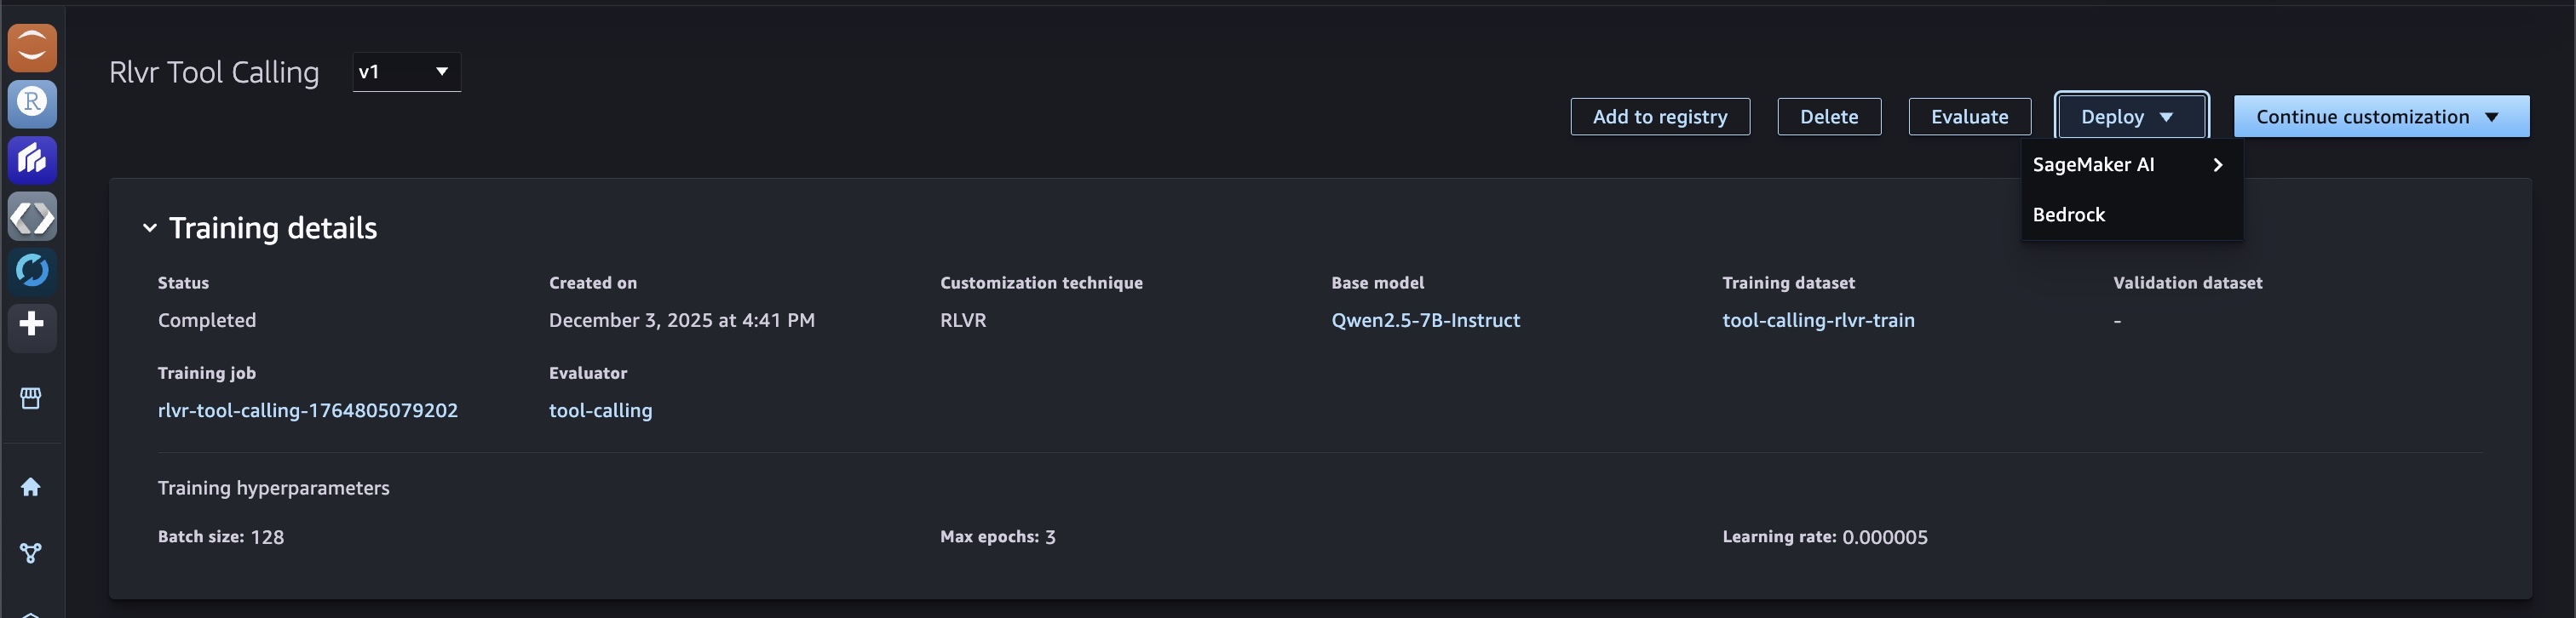
Task: Collapse the Training details section
Action: (x=150, y=228)
